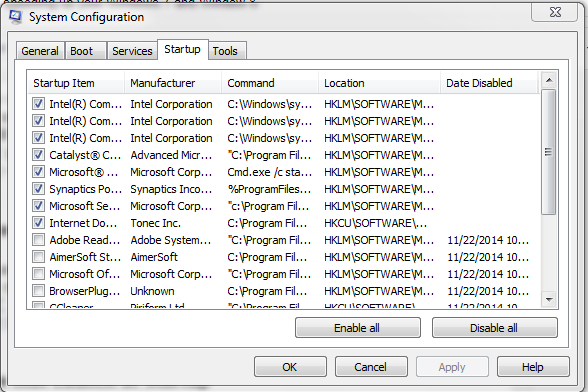Screen dimensions: 588x392
Task: Uncheck the Microsoft Se... startup checkbox
Action: (x=38, y=206)
